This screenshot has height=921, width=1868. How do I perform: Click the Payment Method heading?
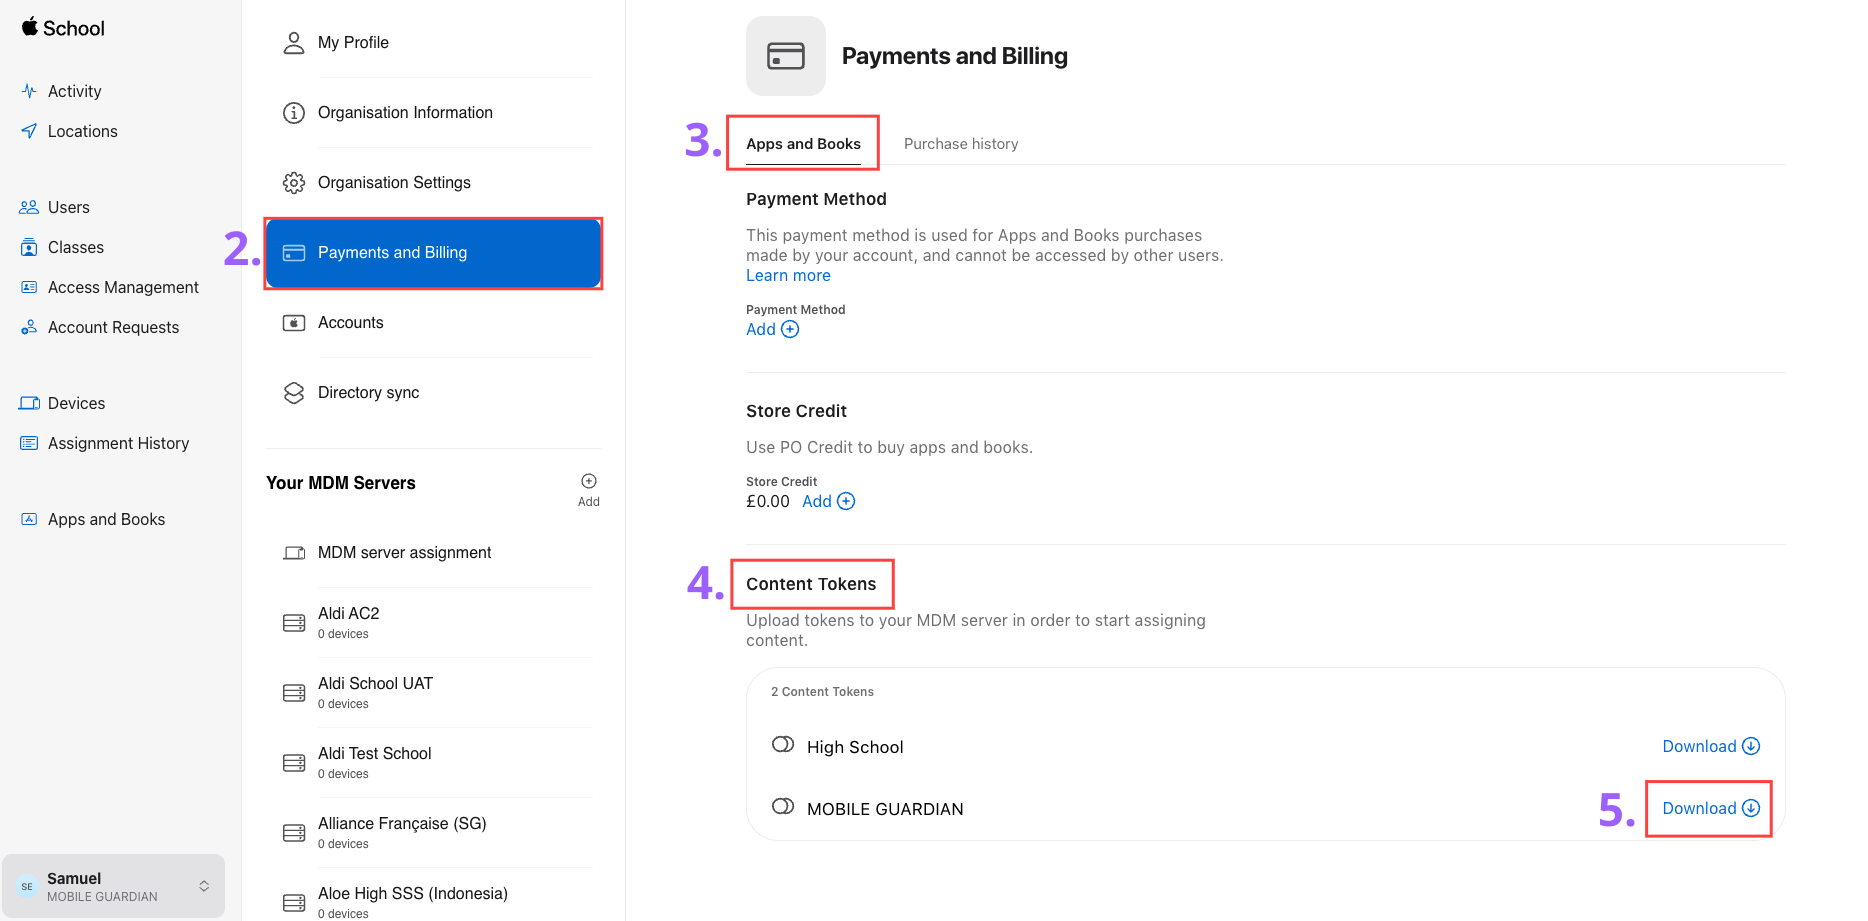pos(816,199)
